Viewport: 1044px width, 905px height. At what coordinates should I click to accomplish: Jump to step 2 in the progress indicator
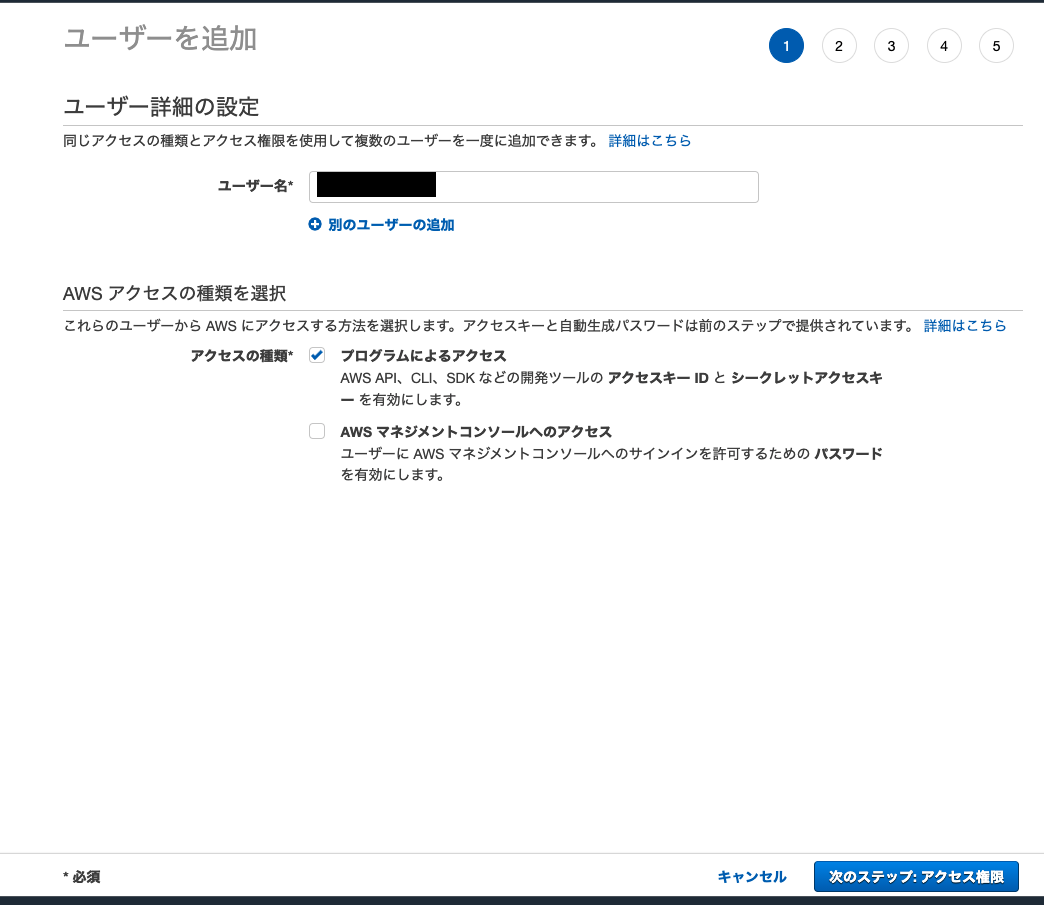tap(839, 45)
